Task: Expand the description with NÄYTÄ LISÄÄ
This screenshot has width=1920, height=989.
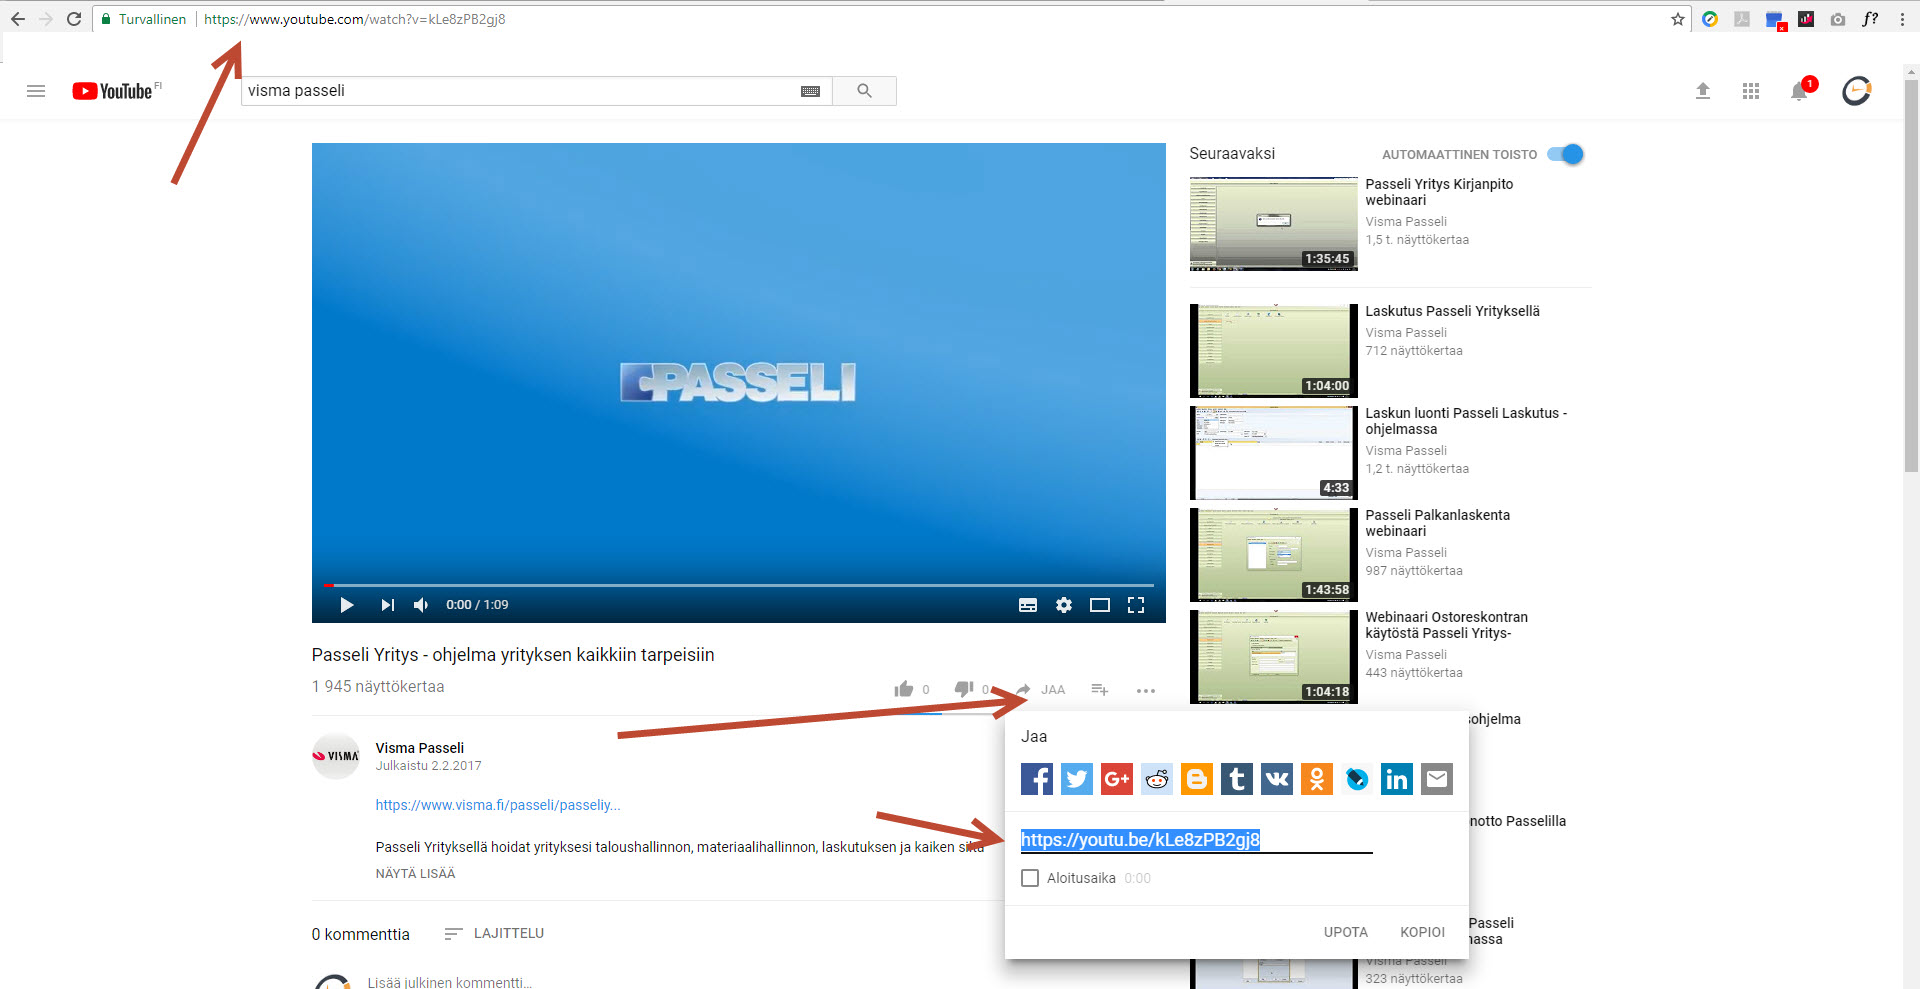Action: pyautogui.click(x=415, y=873)
